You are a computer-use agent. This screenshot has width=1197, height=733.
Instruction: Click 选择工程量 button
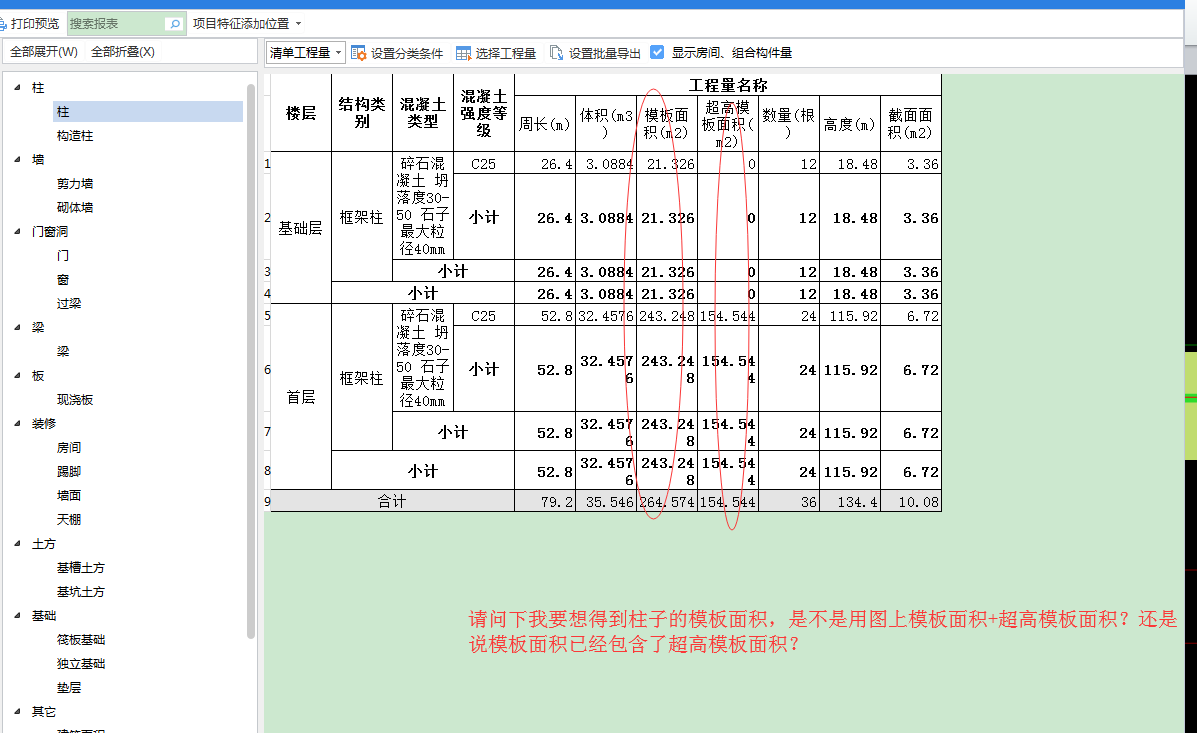(496, 53)
